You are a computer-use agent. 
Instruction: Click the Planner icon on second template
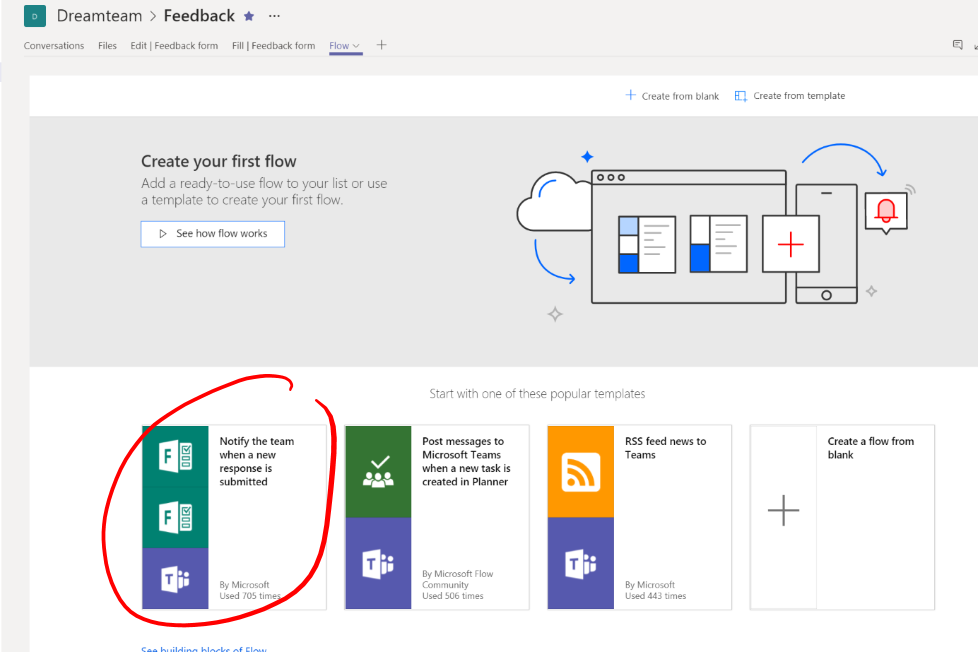(378, 471)
